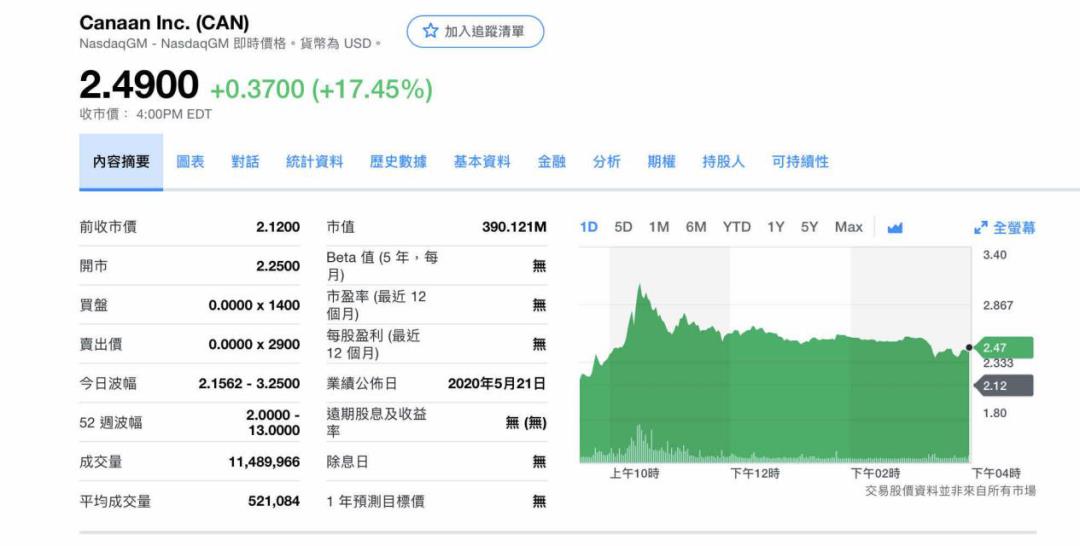The image size is (1080, 546).
Task: Open the 歷史數據 tab
Action: [398, 162]
